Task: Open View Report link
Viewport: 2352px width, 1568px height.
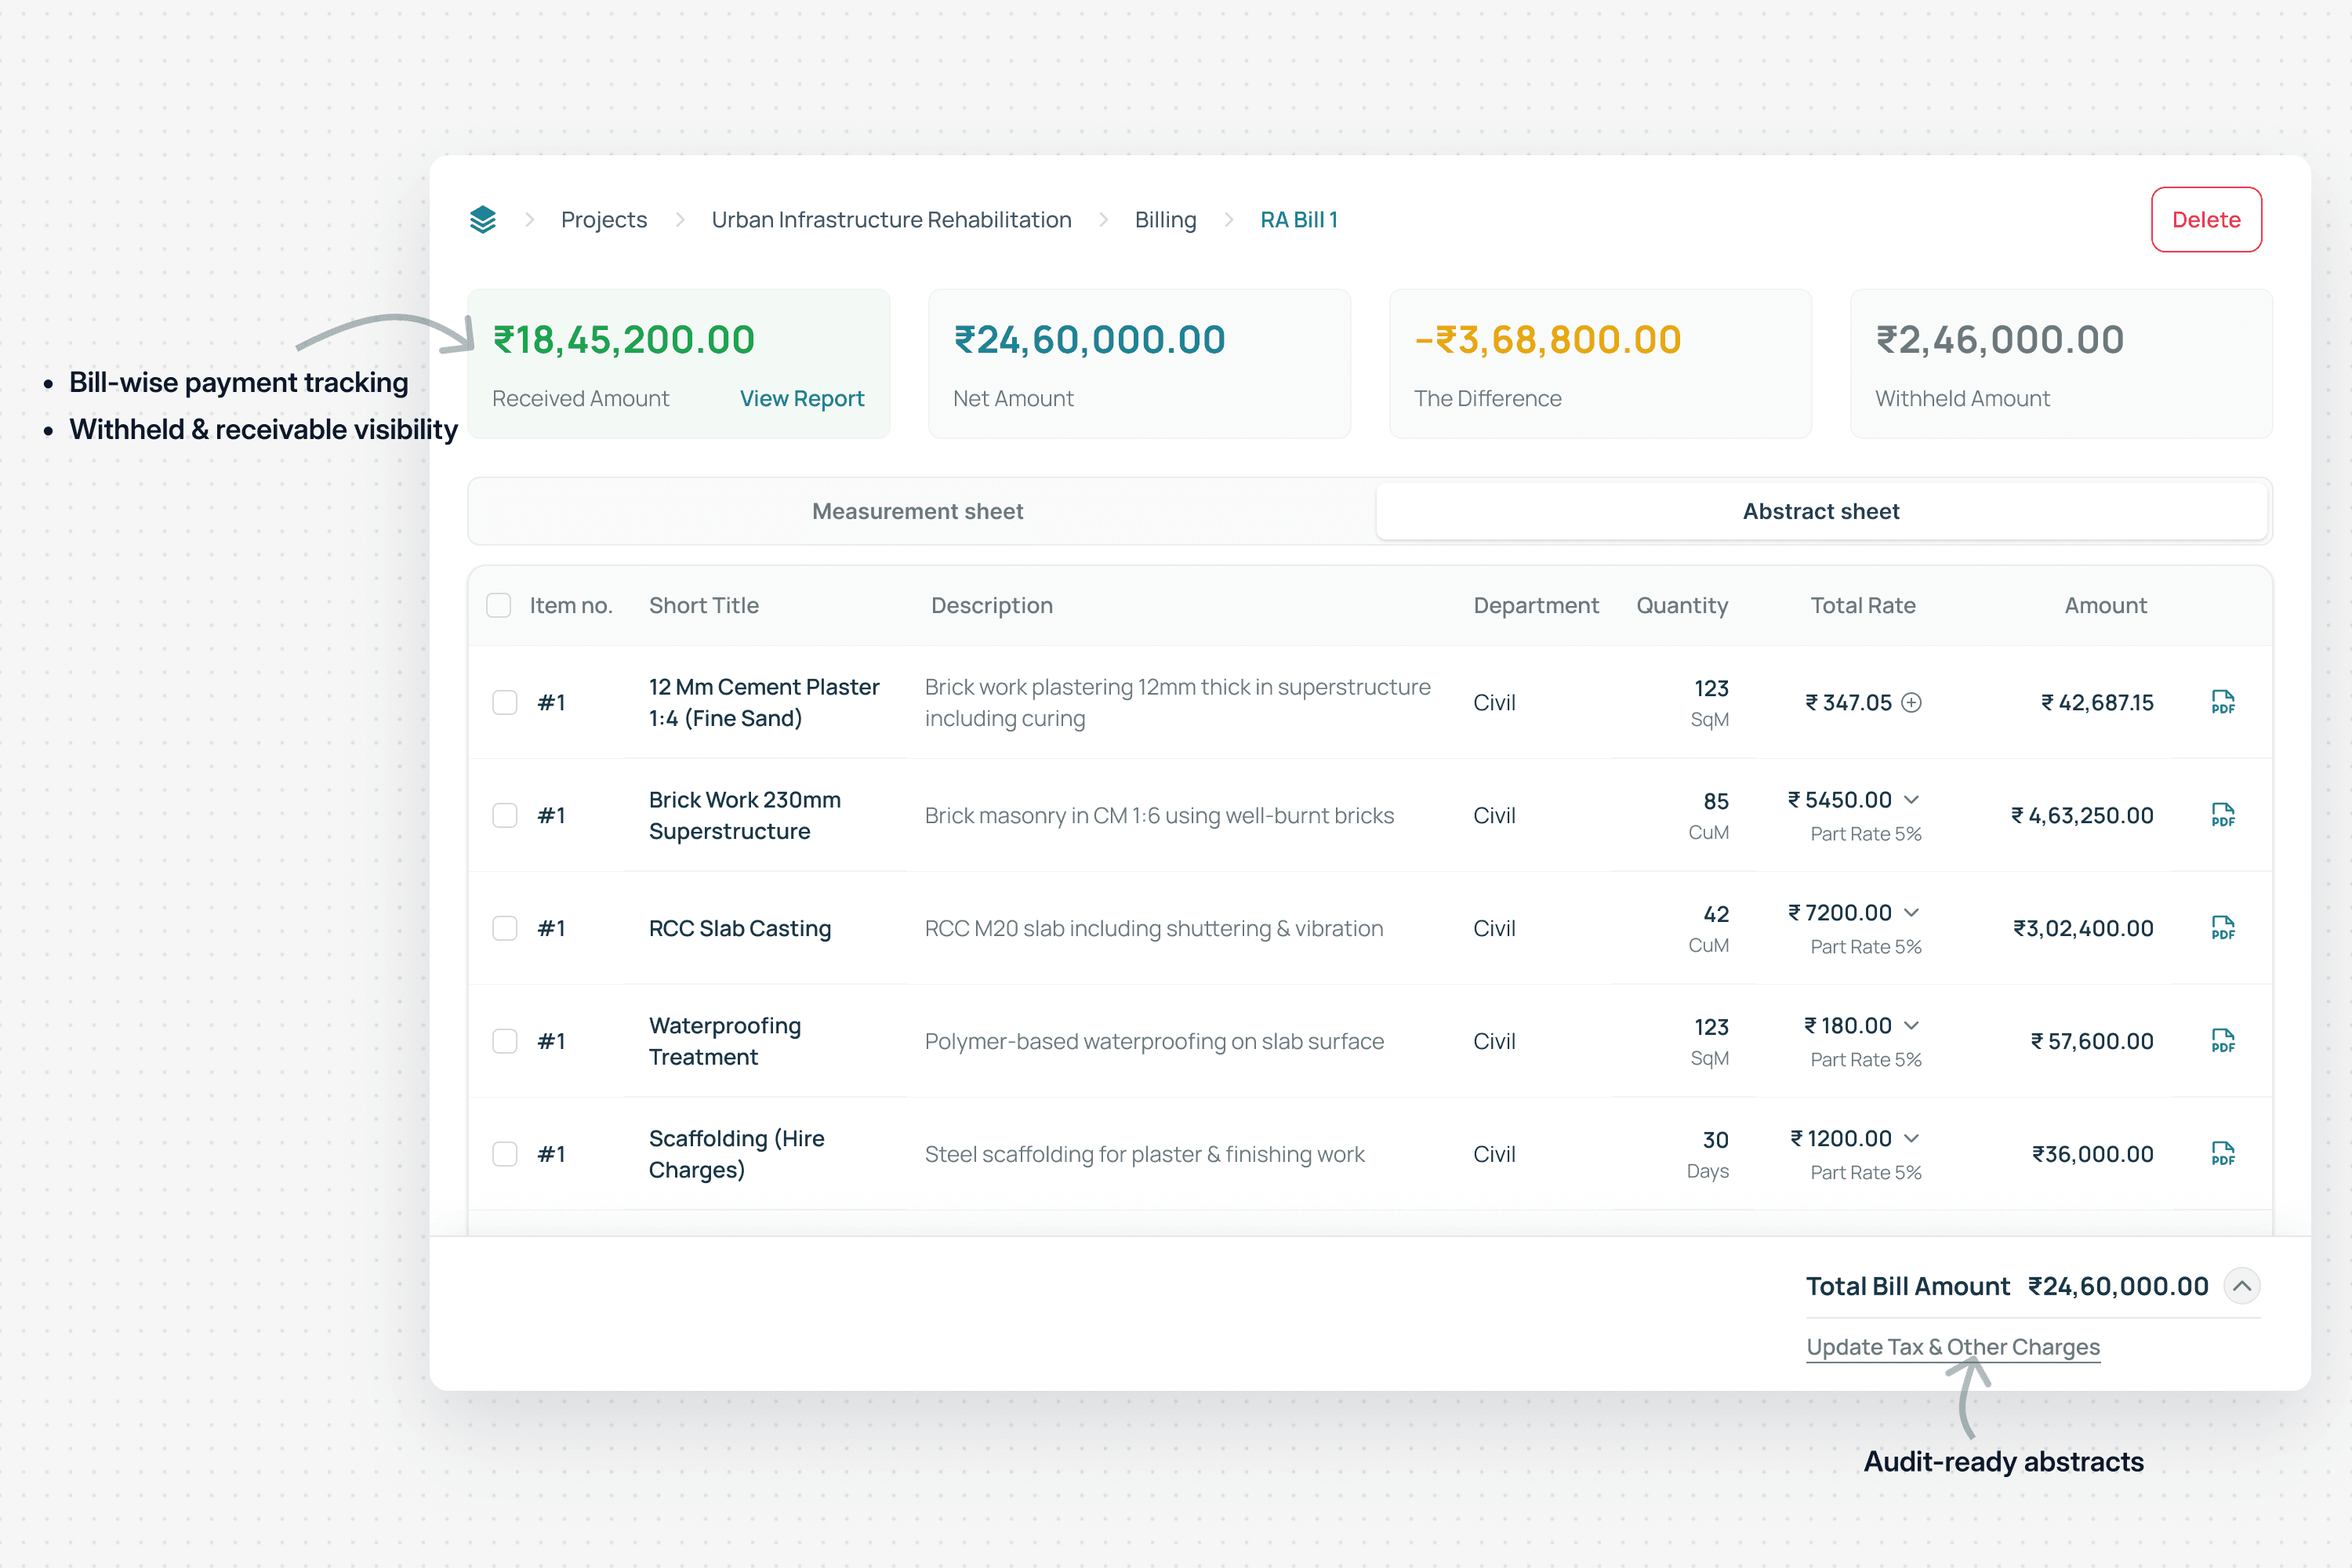Action: [x=802, y=398]
